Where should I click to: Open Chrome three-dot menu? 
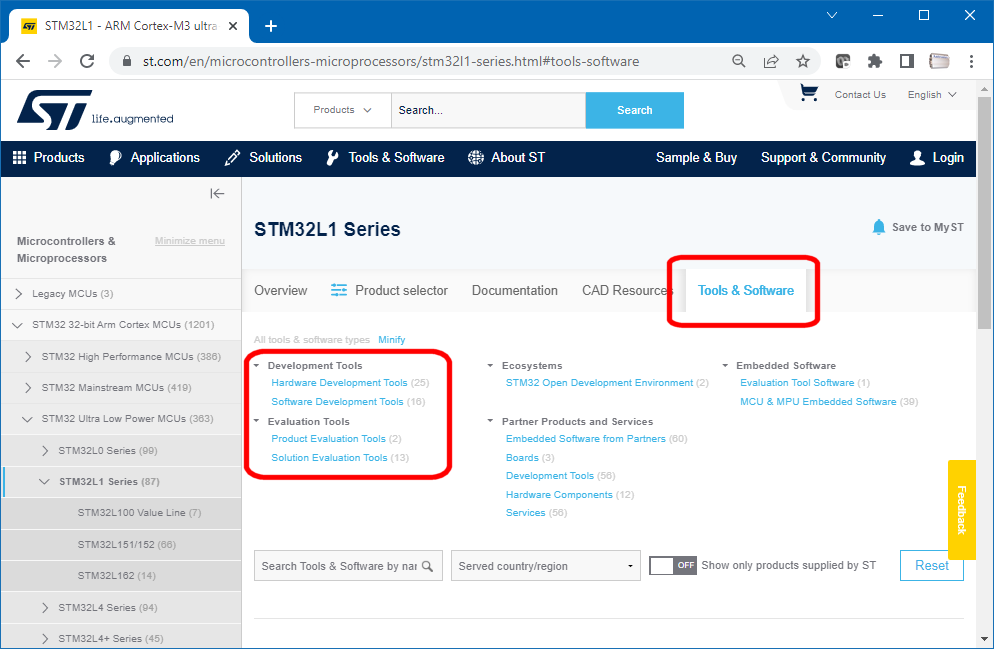[x=971, y=61]
